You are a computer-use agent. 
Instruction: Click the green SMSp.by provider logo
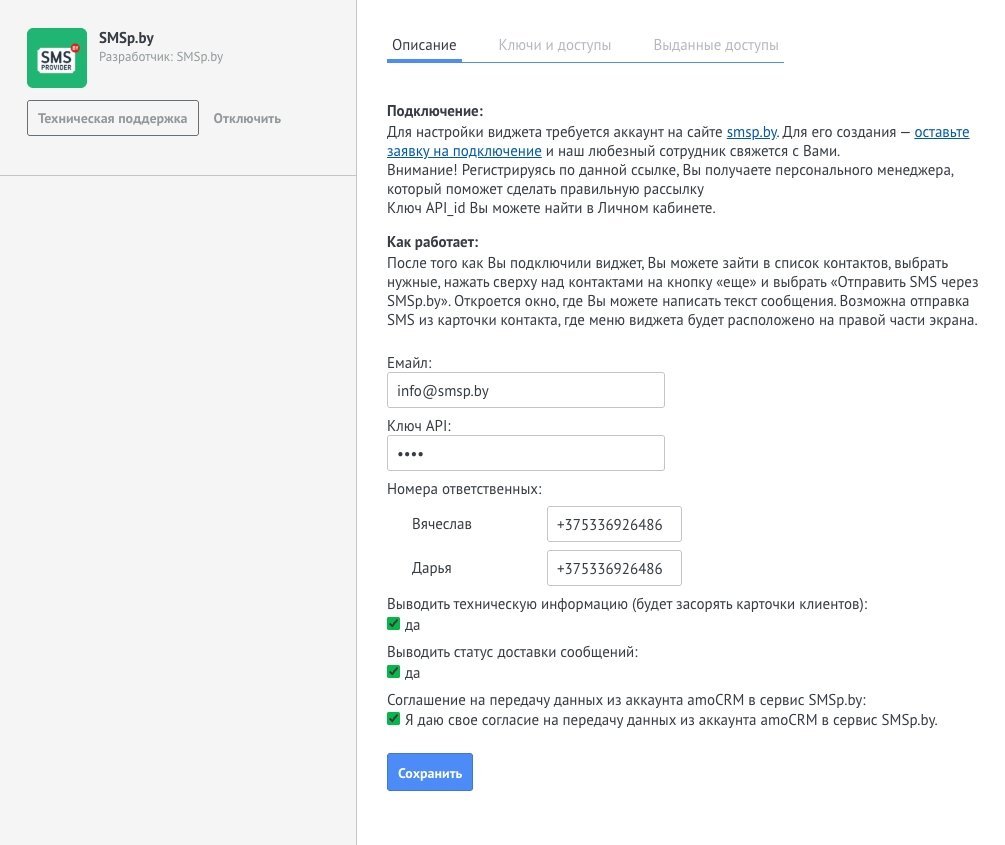57,57
